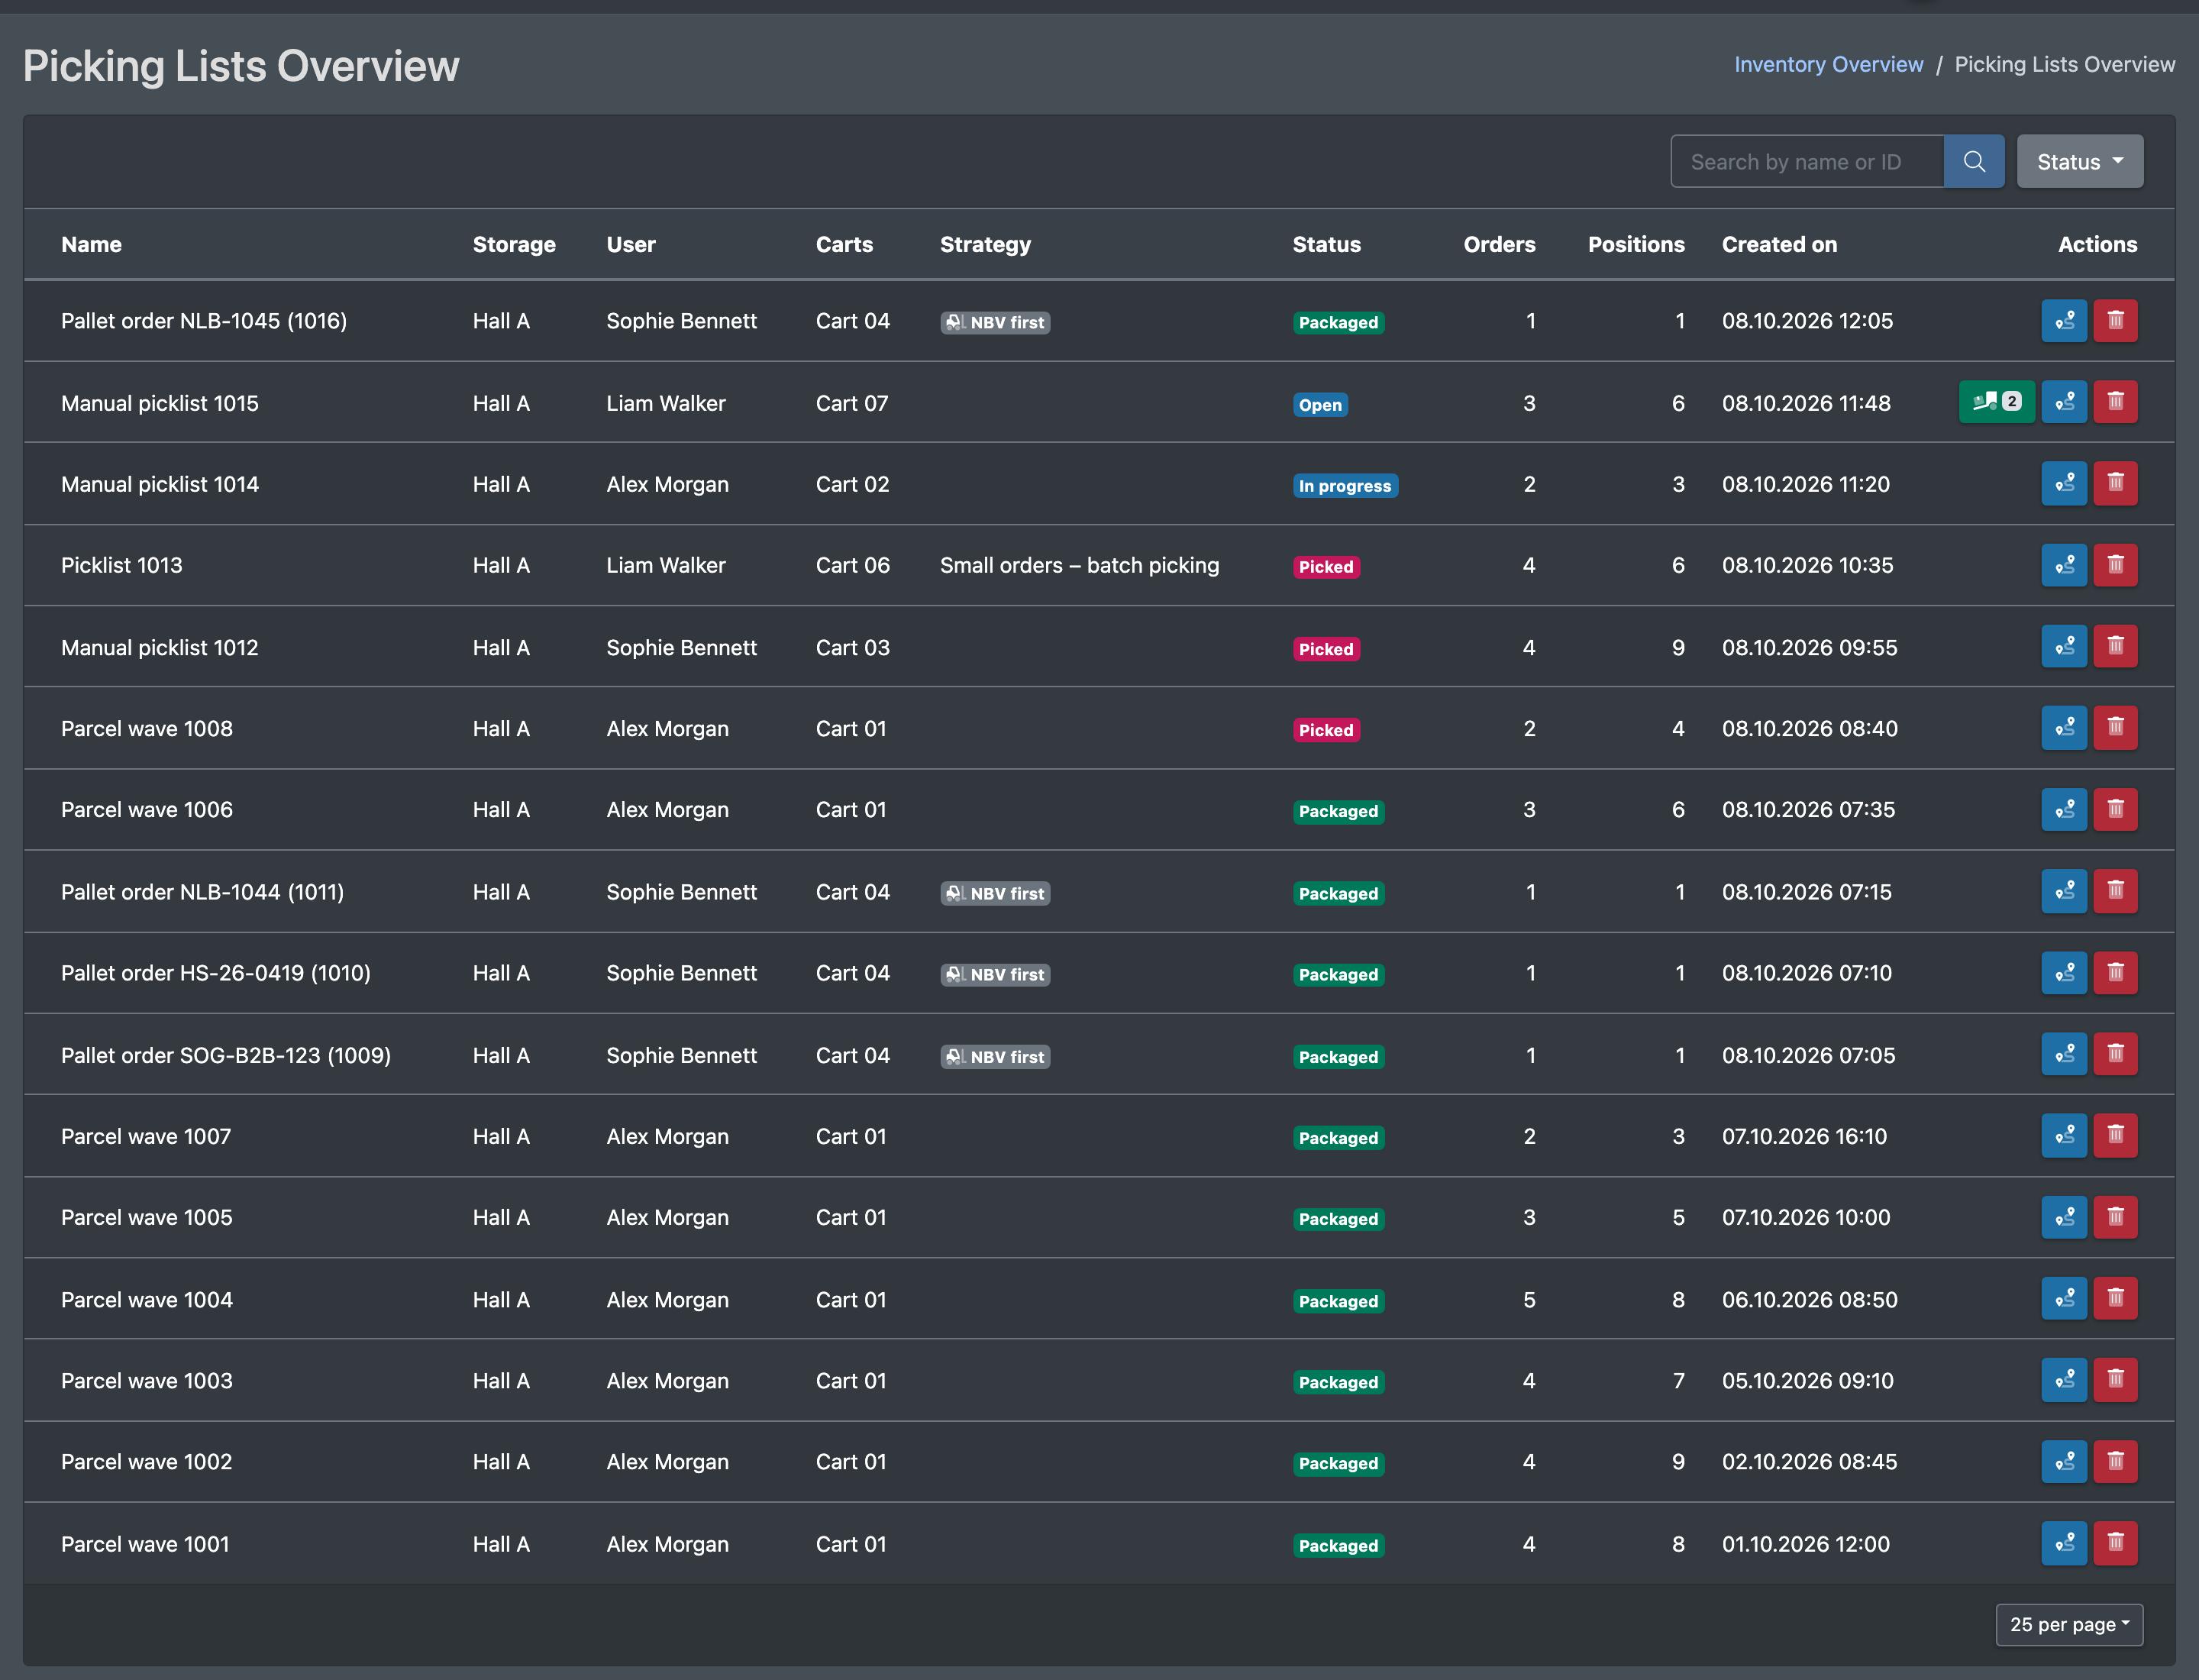The height and width of the screenshot is (1680, 2199).
Task: Click blue action icon for Manual picklist 1015
Action: coord(2064,402)
